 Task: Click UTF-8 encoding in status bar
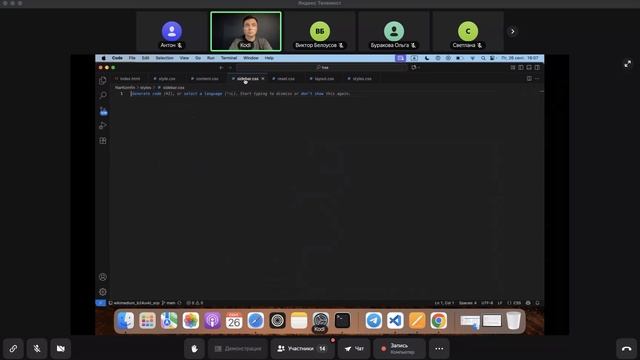487,303
